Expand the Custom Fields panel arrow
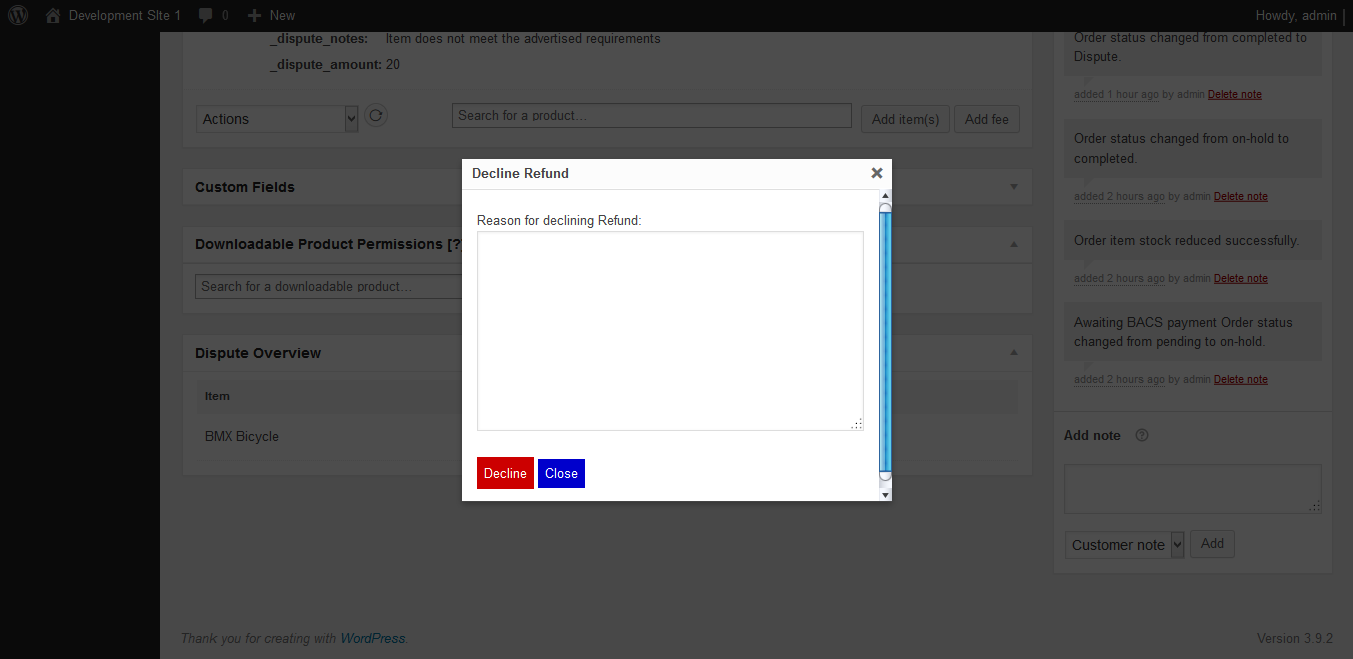The image size is (1353, 659). pyautogui.click(x=1014, y=187)
